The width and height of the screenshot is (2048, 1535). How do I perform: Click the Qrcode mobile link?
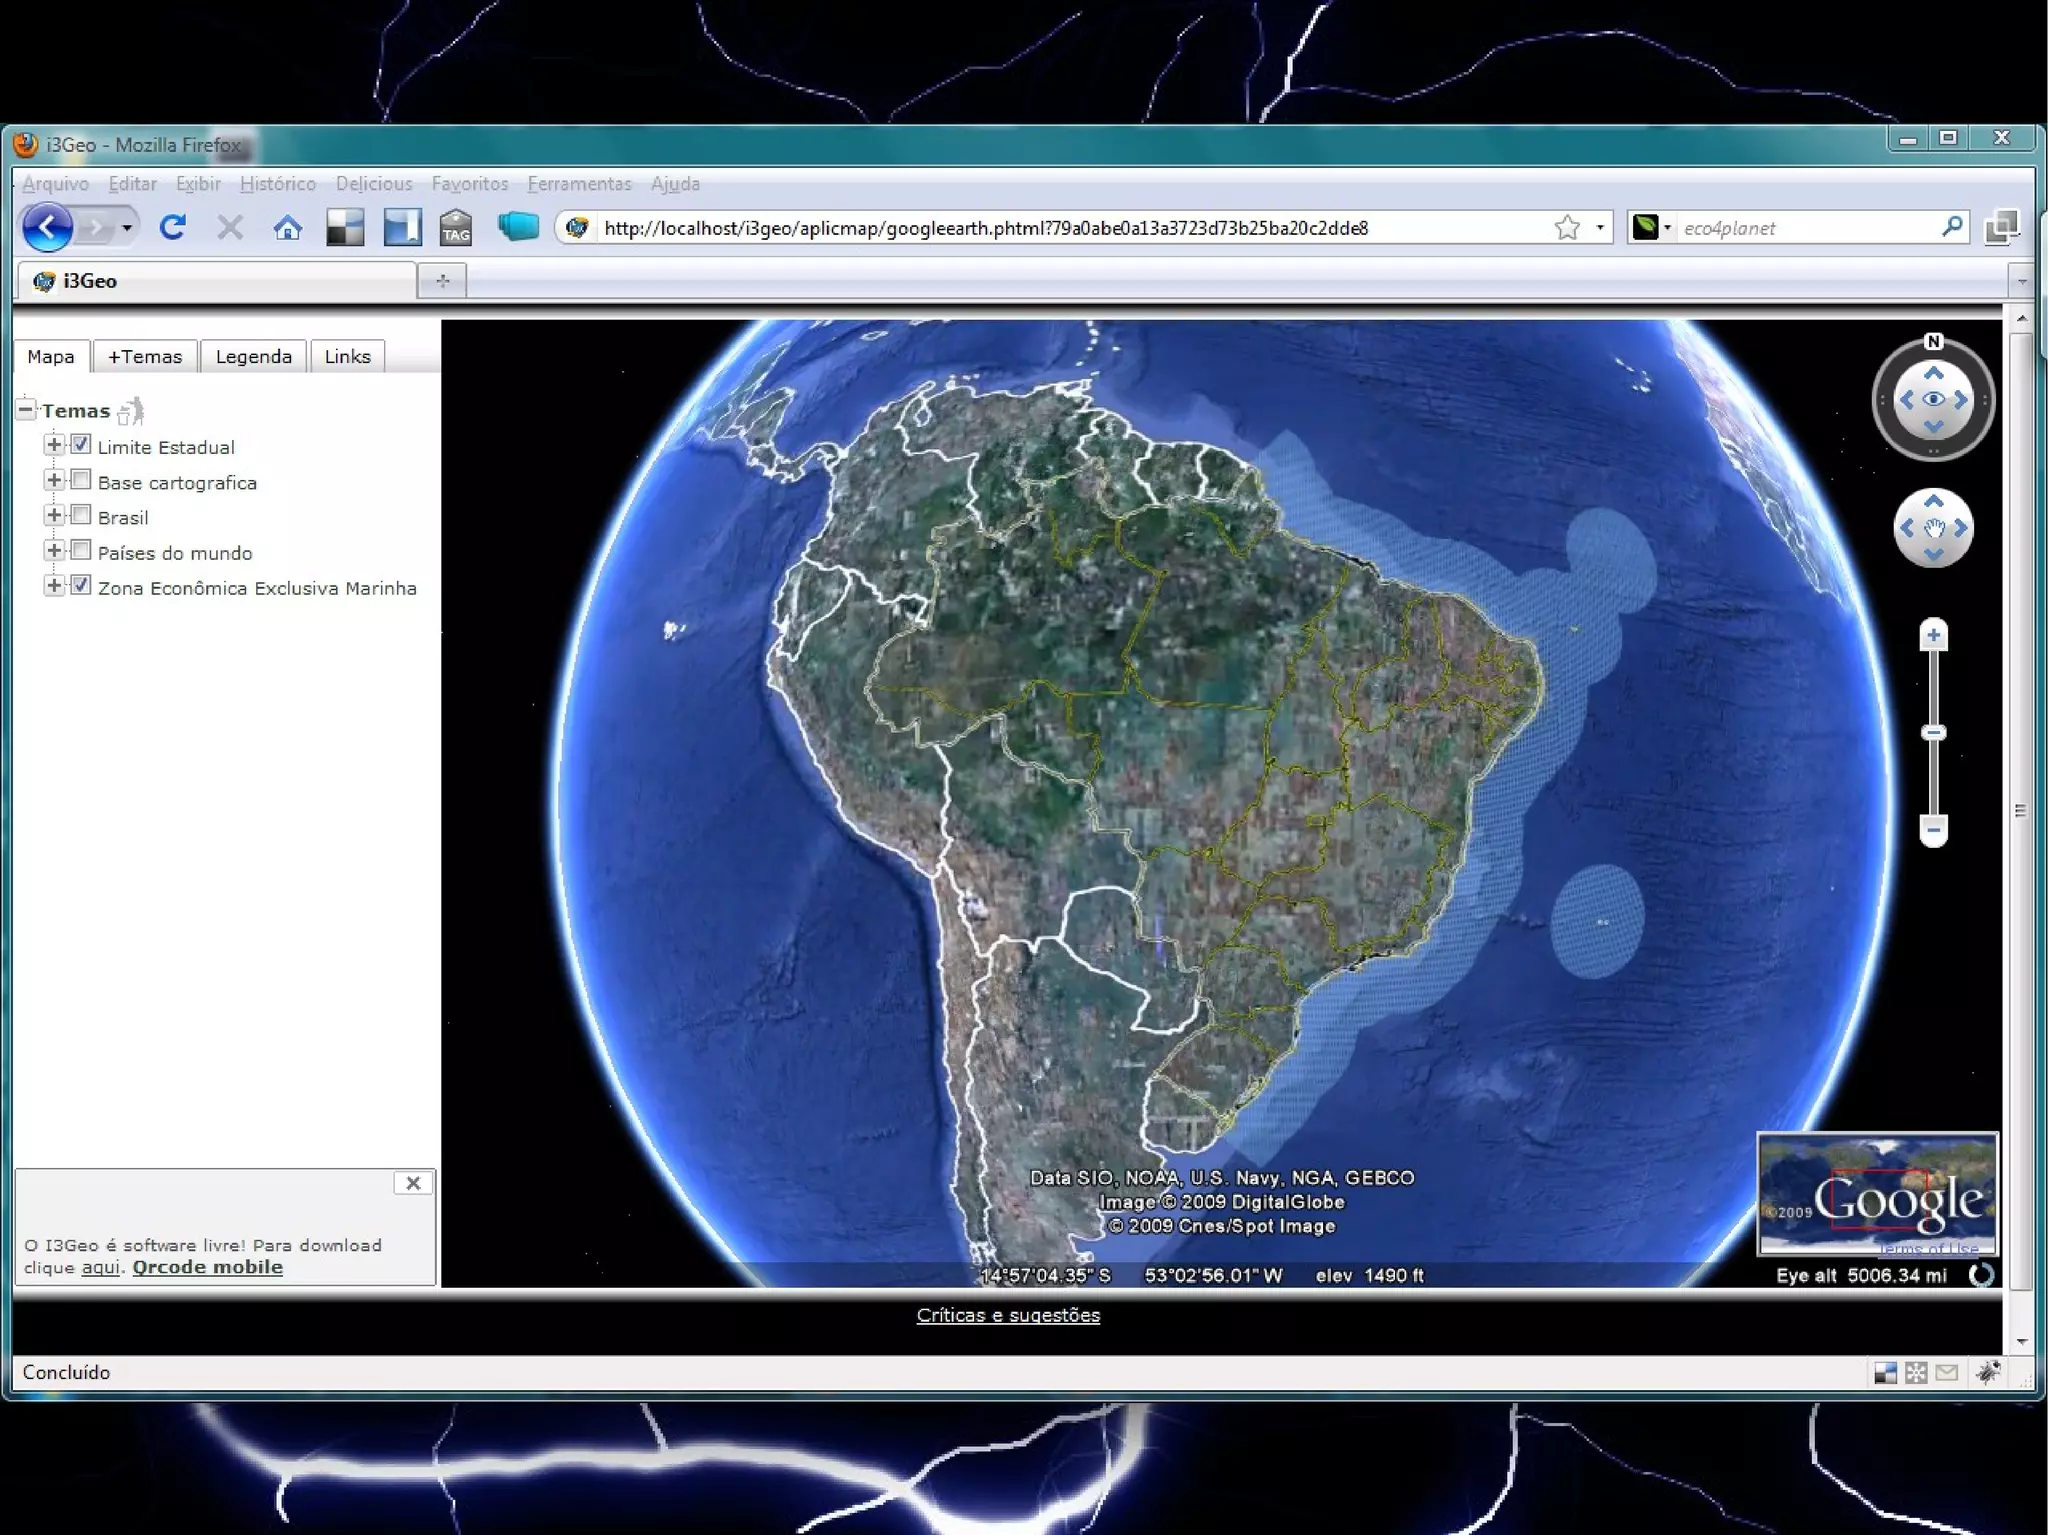pyautogui.click(x=207, y=1267)
